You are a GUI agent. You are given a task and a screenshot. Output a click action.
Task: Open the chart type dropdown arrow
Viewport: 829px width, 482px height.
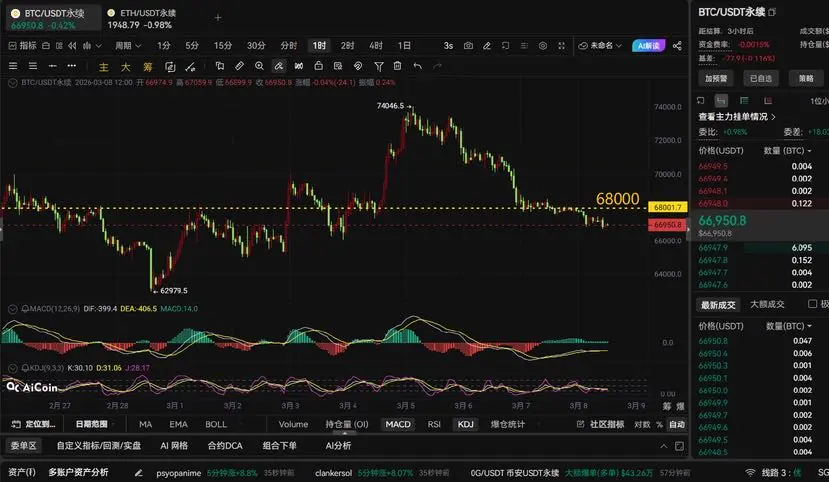(99, 46)
